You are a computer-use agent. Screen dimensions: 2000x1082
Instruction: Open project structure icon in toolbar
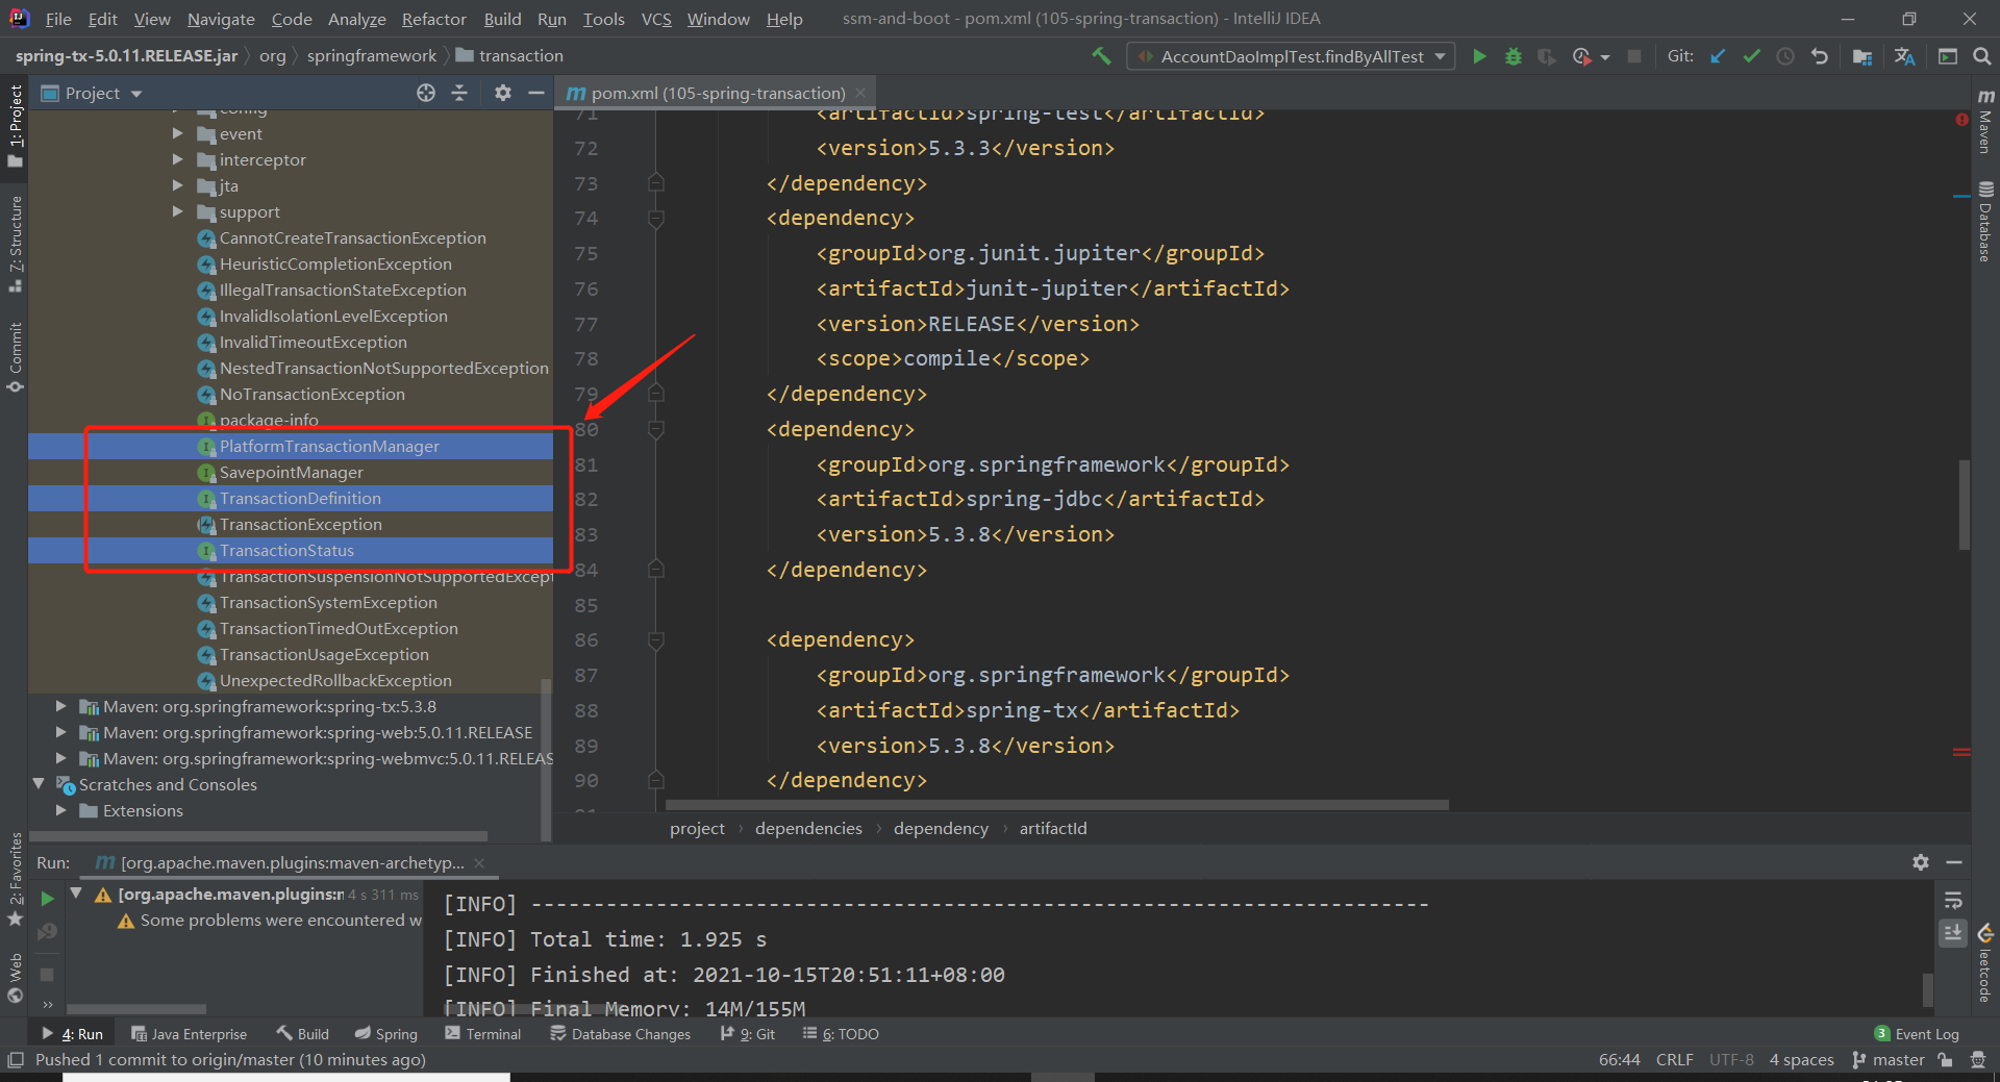pos(1862,56)
